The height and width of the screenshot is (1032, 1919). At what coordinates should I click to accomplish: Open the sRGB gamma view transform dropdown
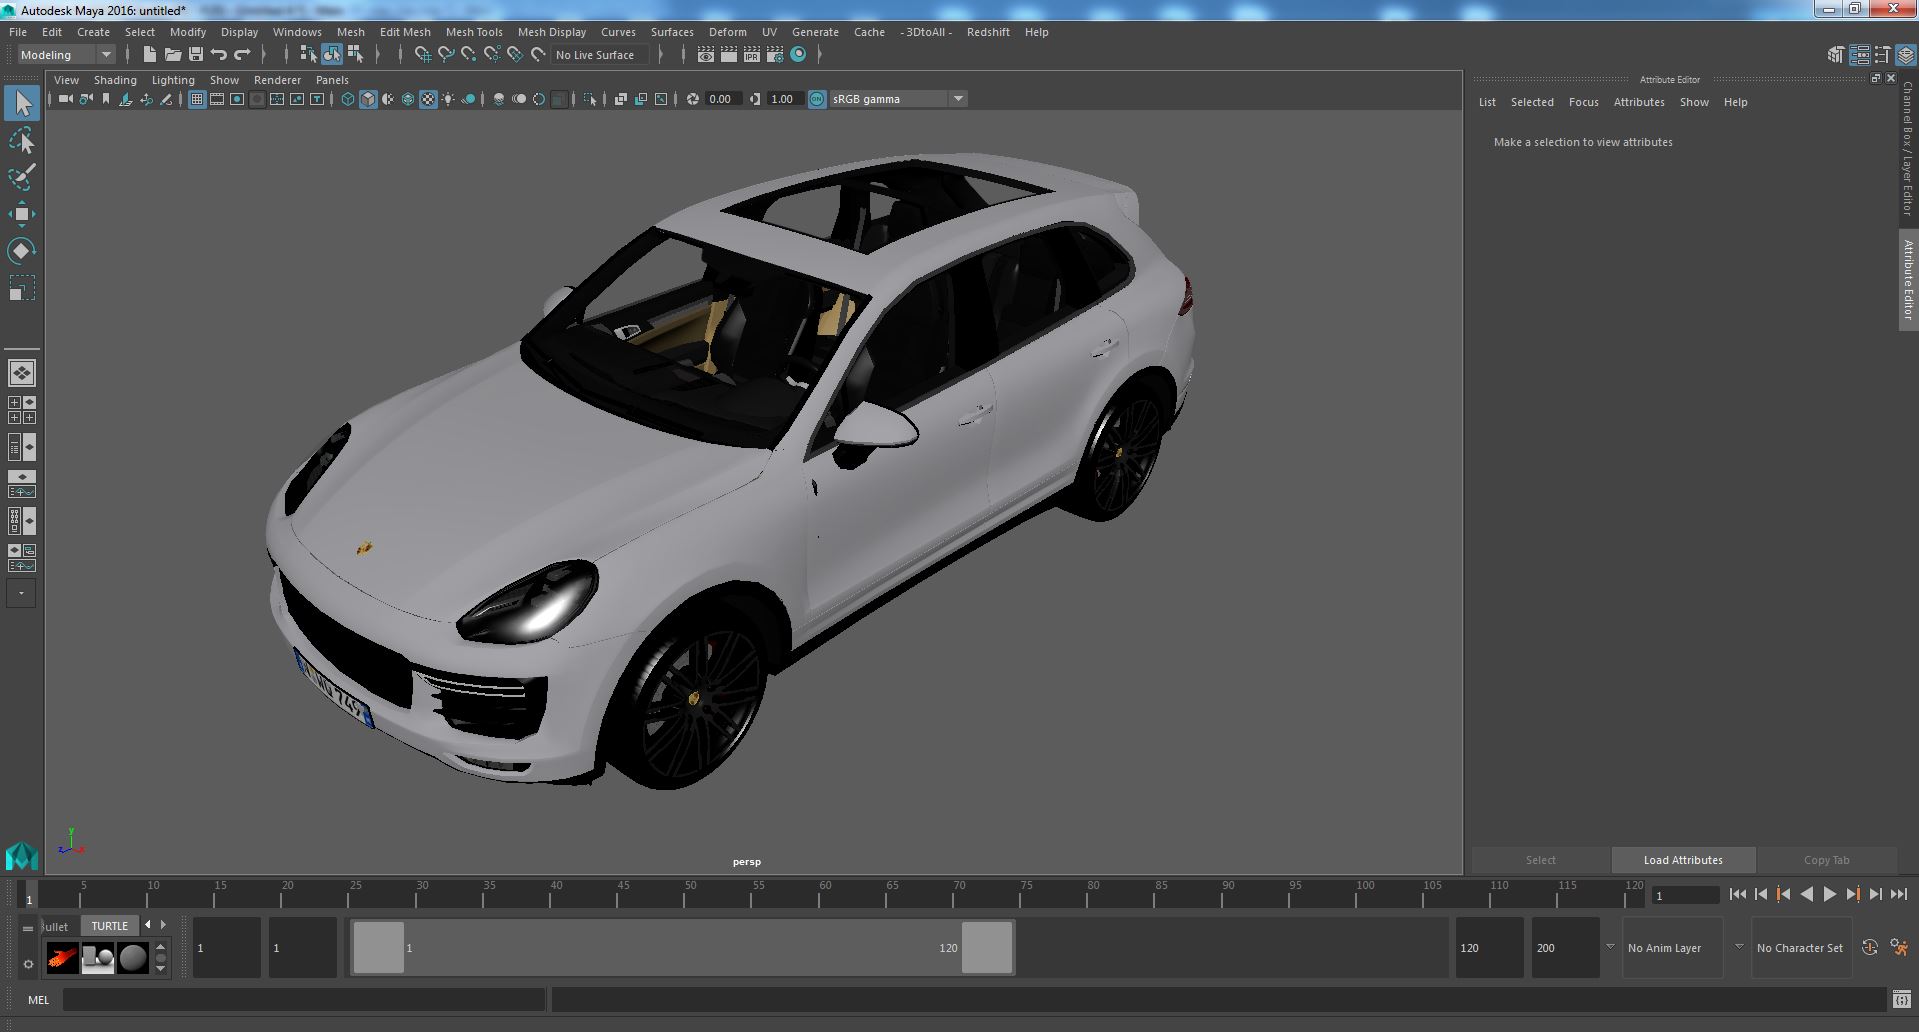(x=898, y=99)
